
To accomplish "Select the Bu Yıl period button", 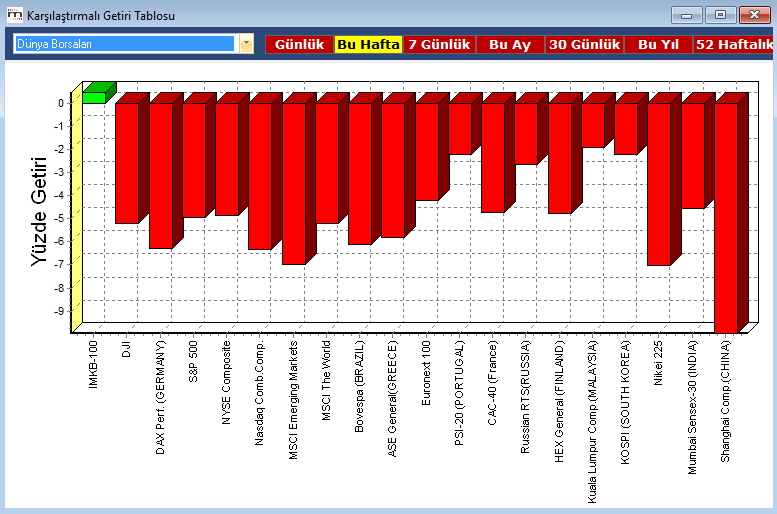I will coord(658,45).
